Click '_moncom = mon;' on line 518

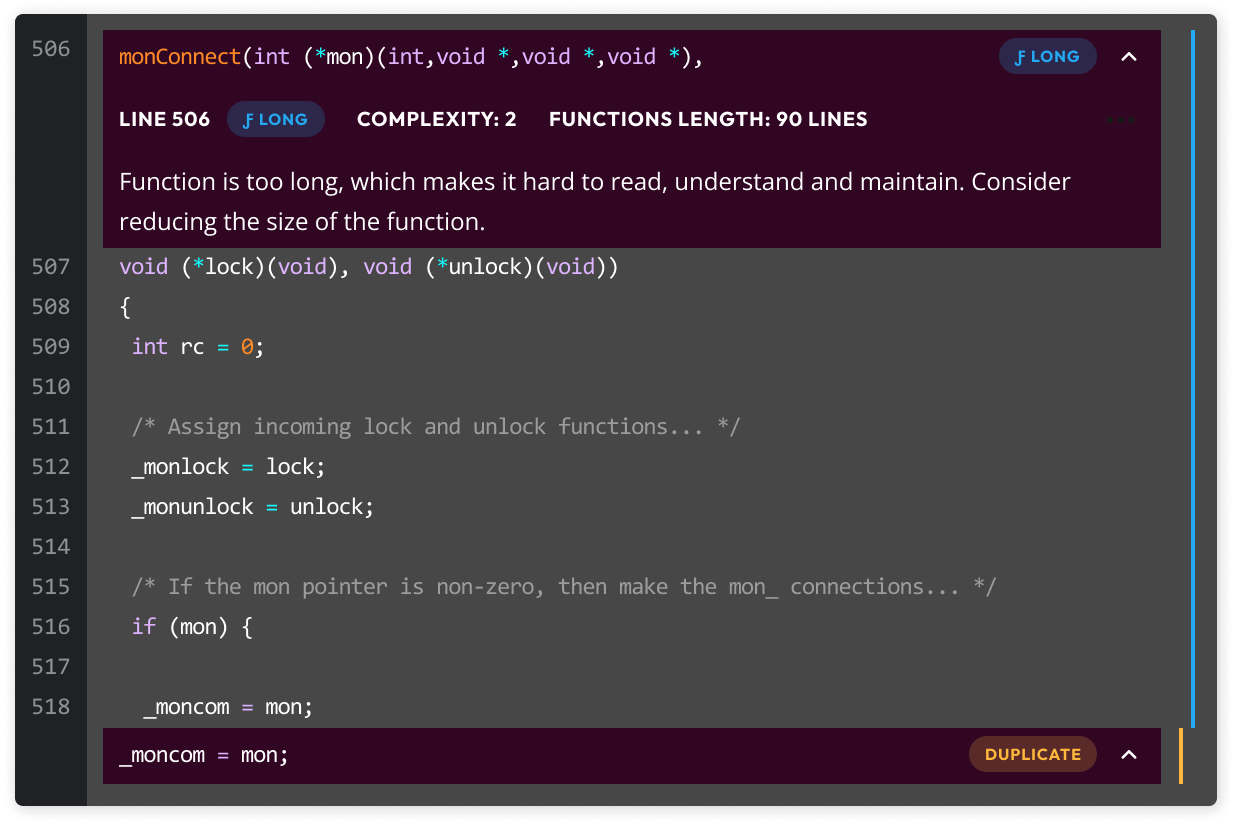[x=228, y=707]
